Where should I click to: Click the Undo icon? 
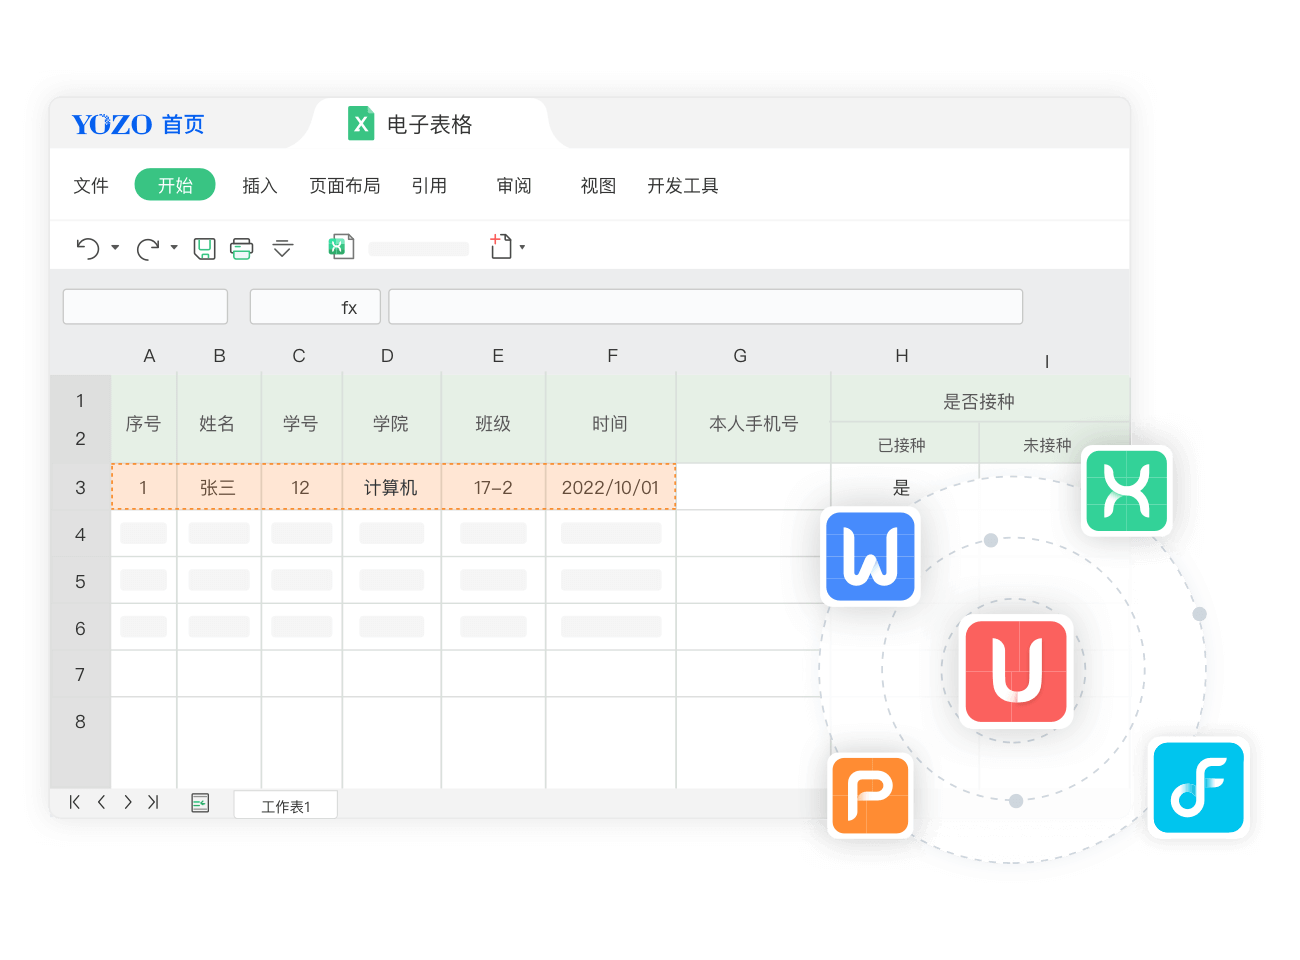86,247
